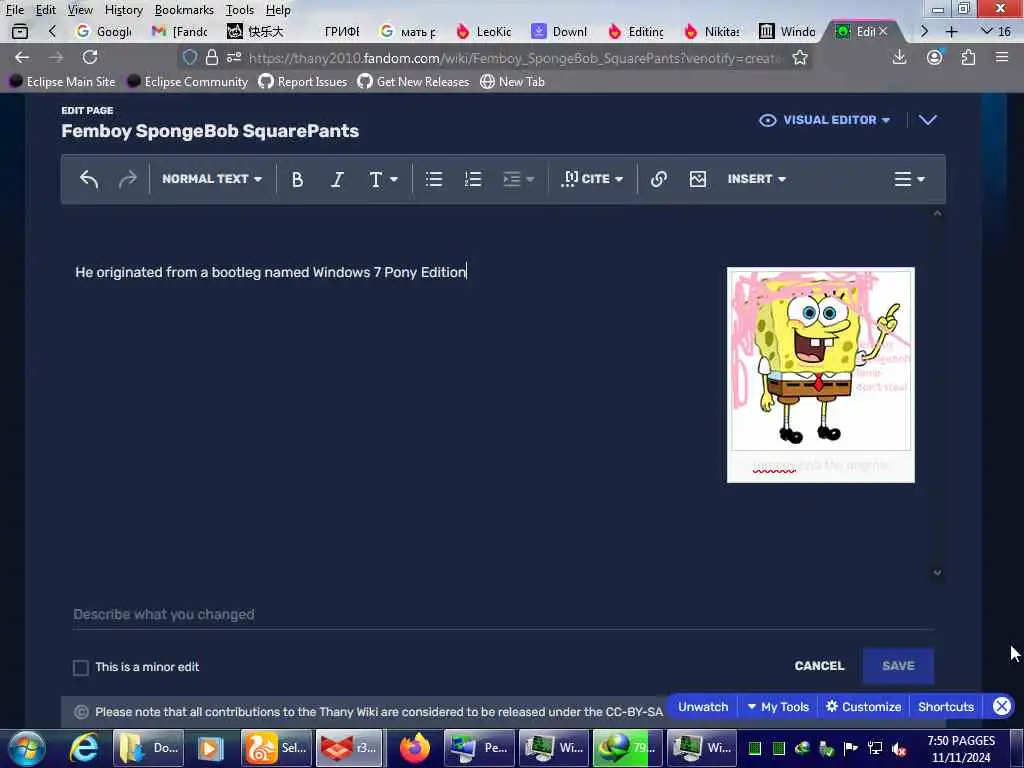This screenshot has width=1024, height=768.
Task: Go back with the browser back arrow
Action: pyautogui.click(x=22, y=57)
